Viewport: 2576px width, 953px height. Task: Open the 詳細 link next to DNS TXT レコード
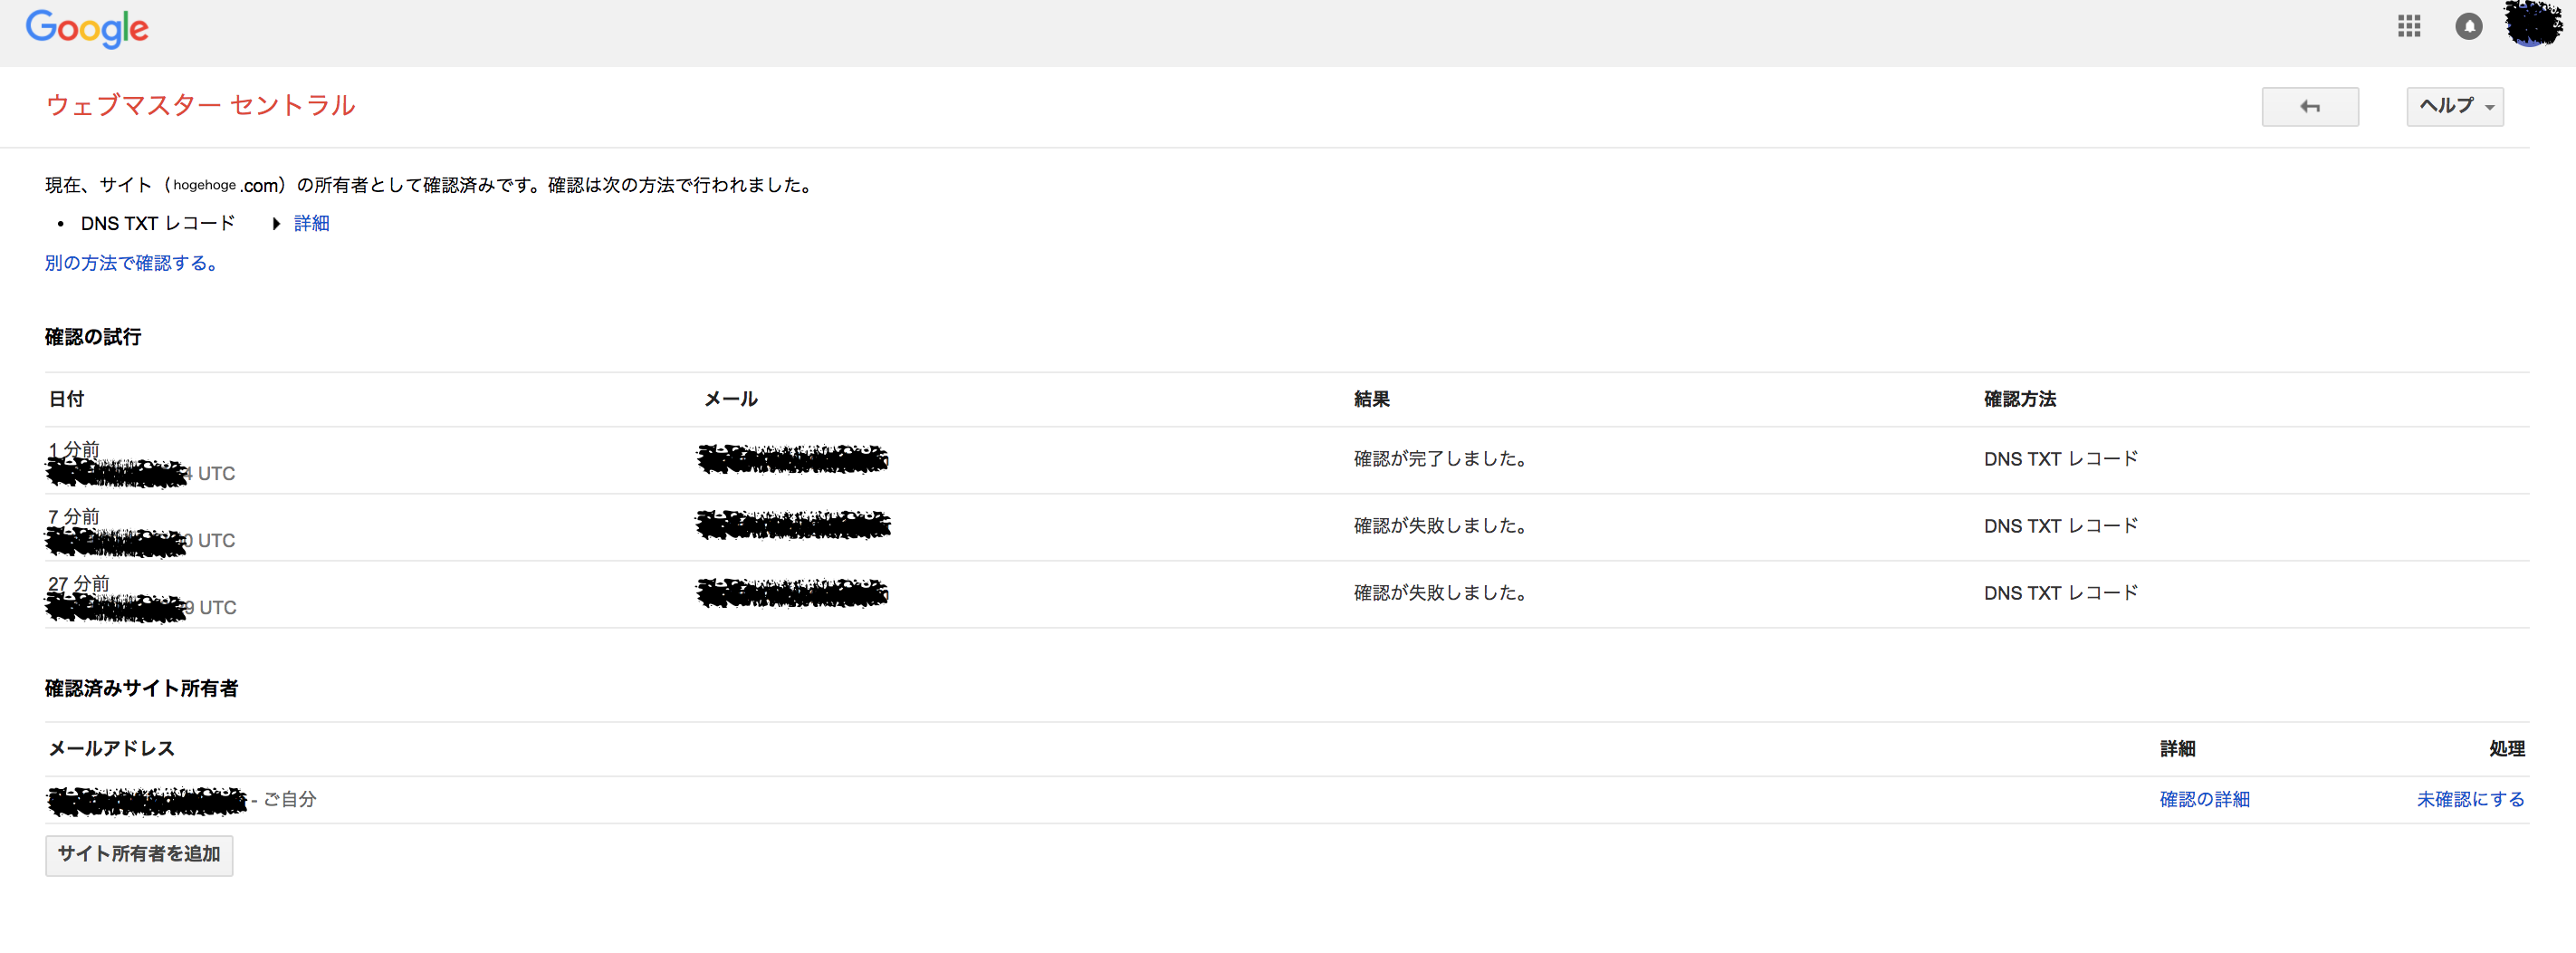[312, 223]
